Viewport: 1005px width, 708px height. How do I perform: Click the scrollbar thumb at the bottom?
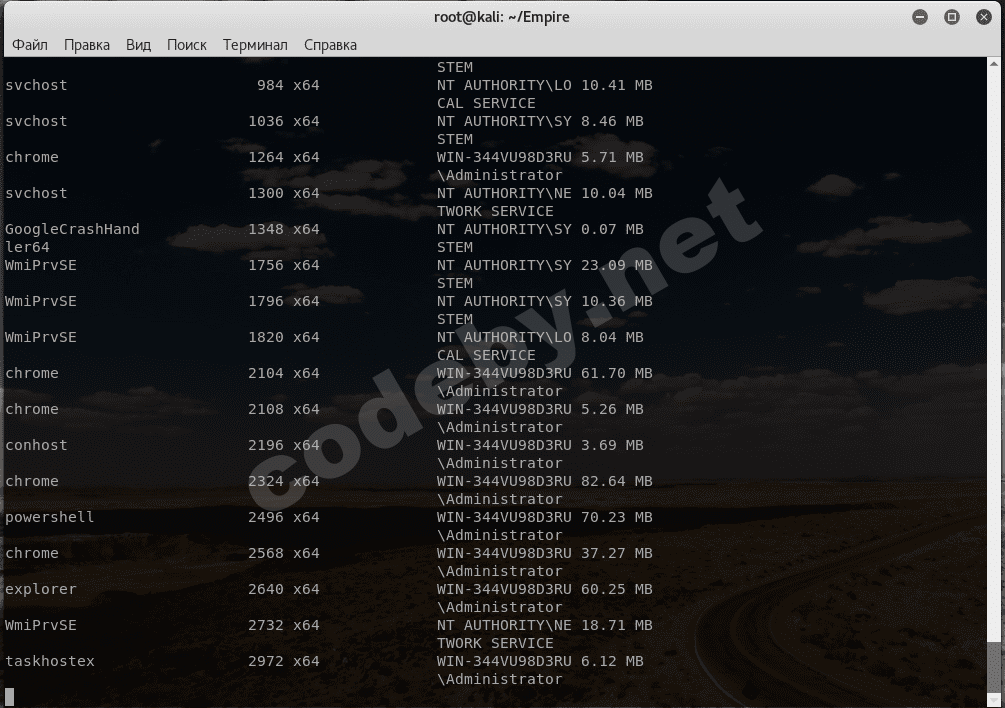(993, 668)
